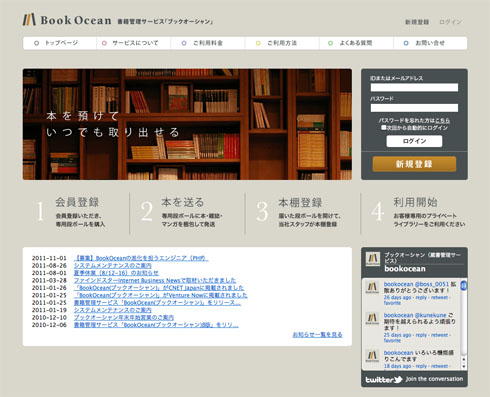Click the bookocean username in Twitter widget header
Image resolution: width=490 pixels, height=397 pixels.
(405, 269)
